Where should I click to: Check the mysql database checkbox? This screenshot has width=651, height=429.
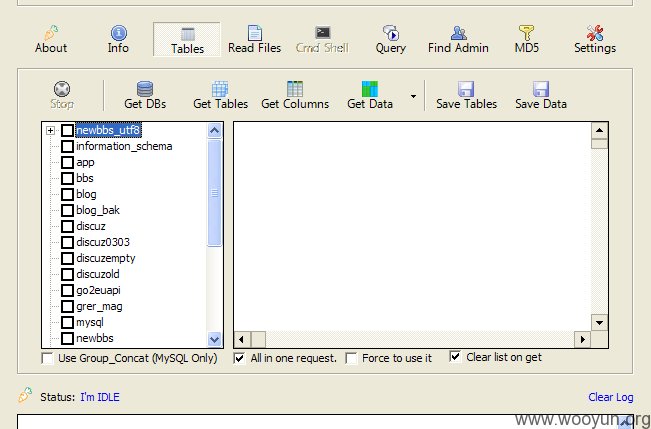(67, 322)
